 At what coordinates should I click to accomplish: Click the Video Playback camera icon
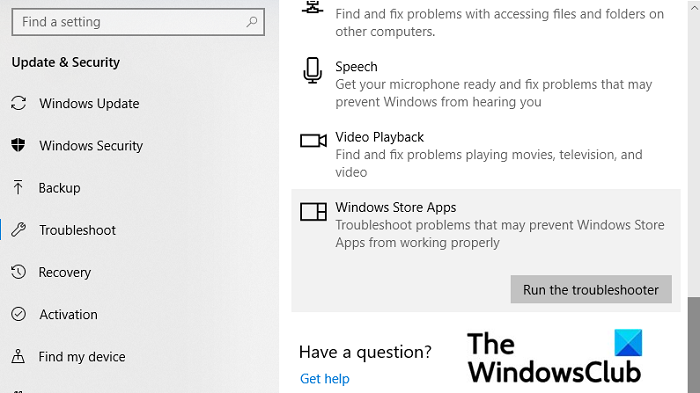click(x=313, y=141)
